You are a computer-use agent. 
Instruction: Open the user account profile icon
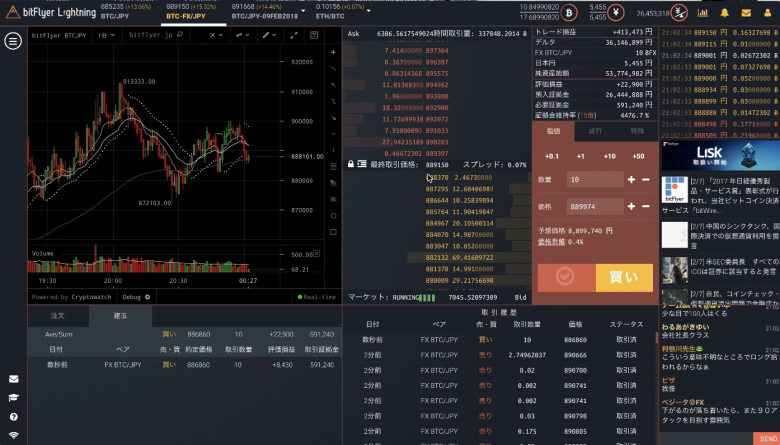click(768, 13)
